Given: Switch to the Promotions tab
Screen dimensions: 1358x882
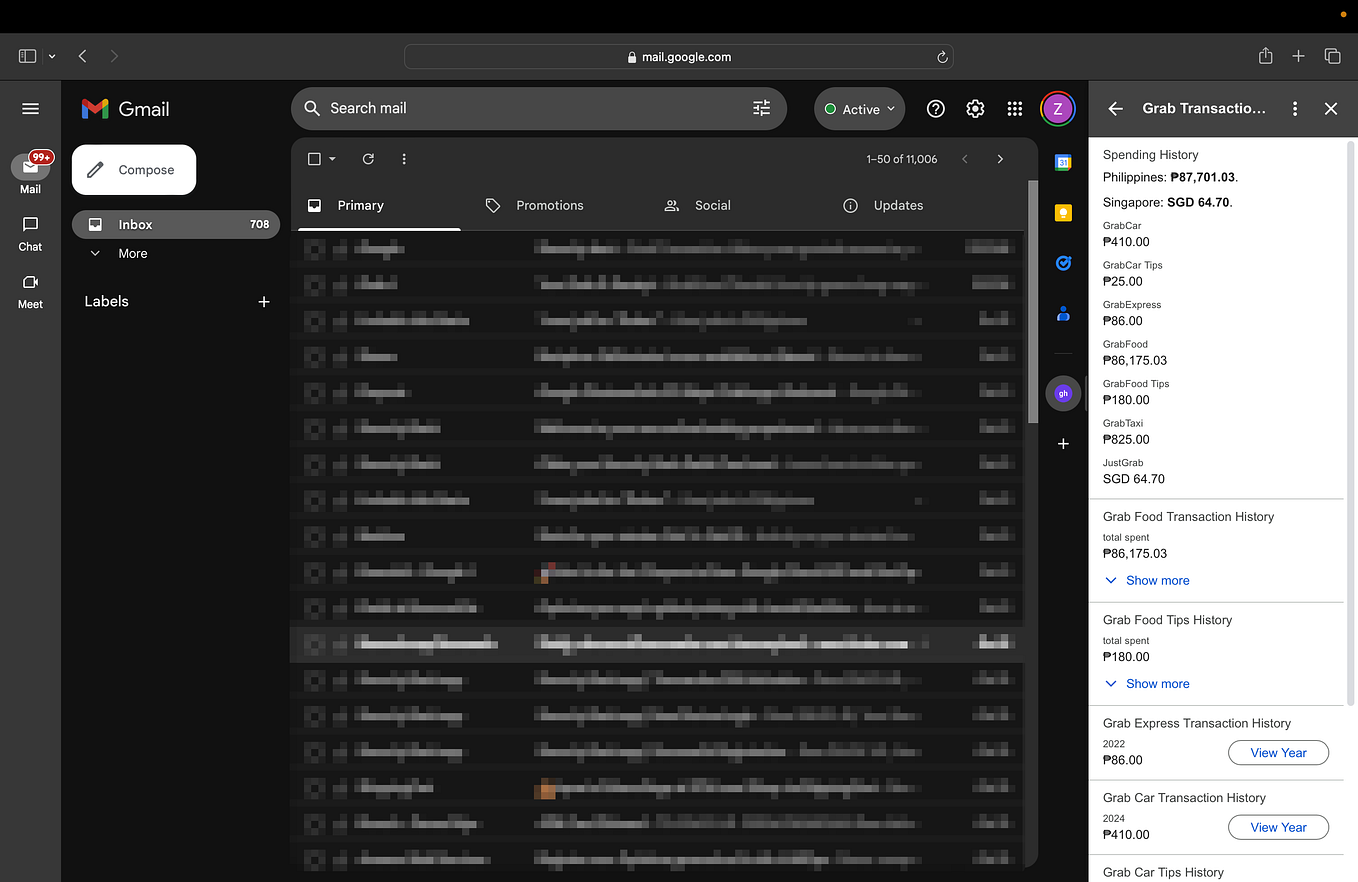Looking at the screenshot, I should pos(549,205).
